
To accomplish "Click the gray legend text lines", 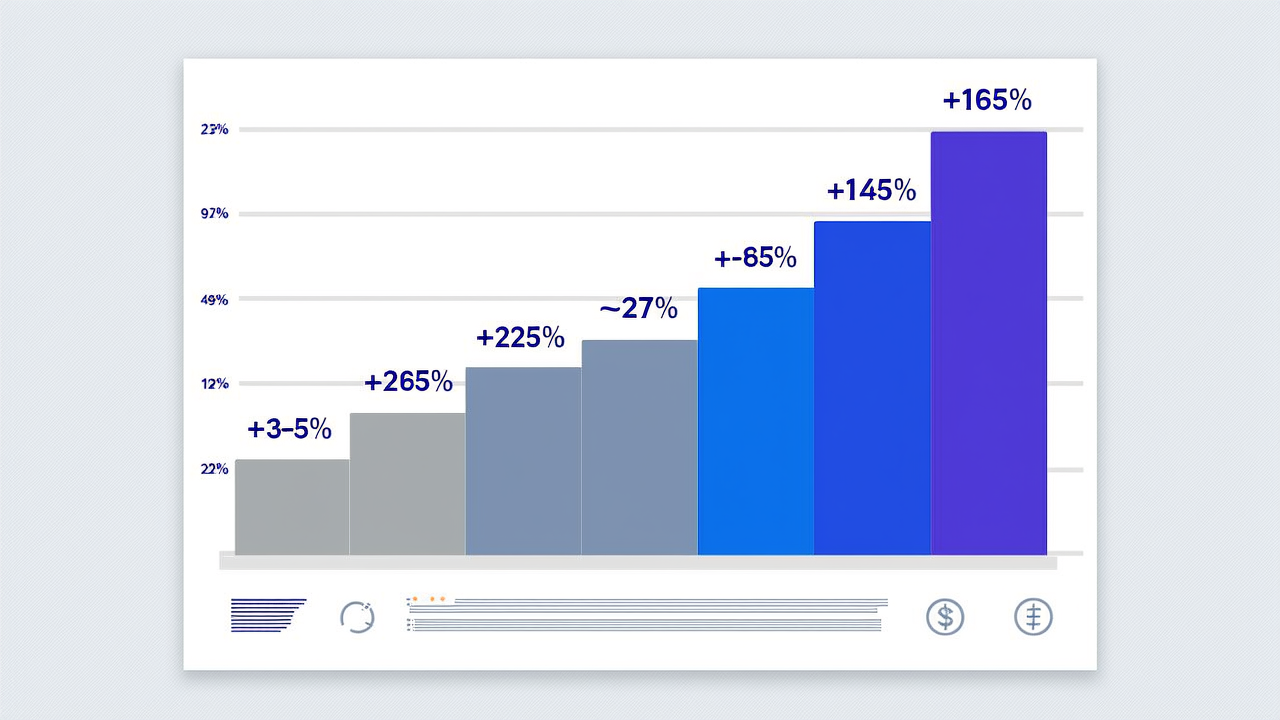I will pyautogui.click(x=648, y=614).
